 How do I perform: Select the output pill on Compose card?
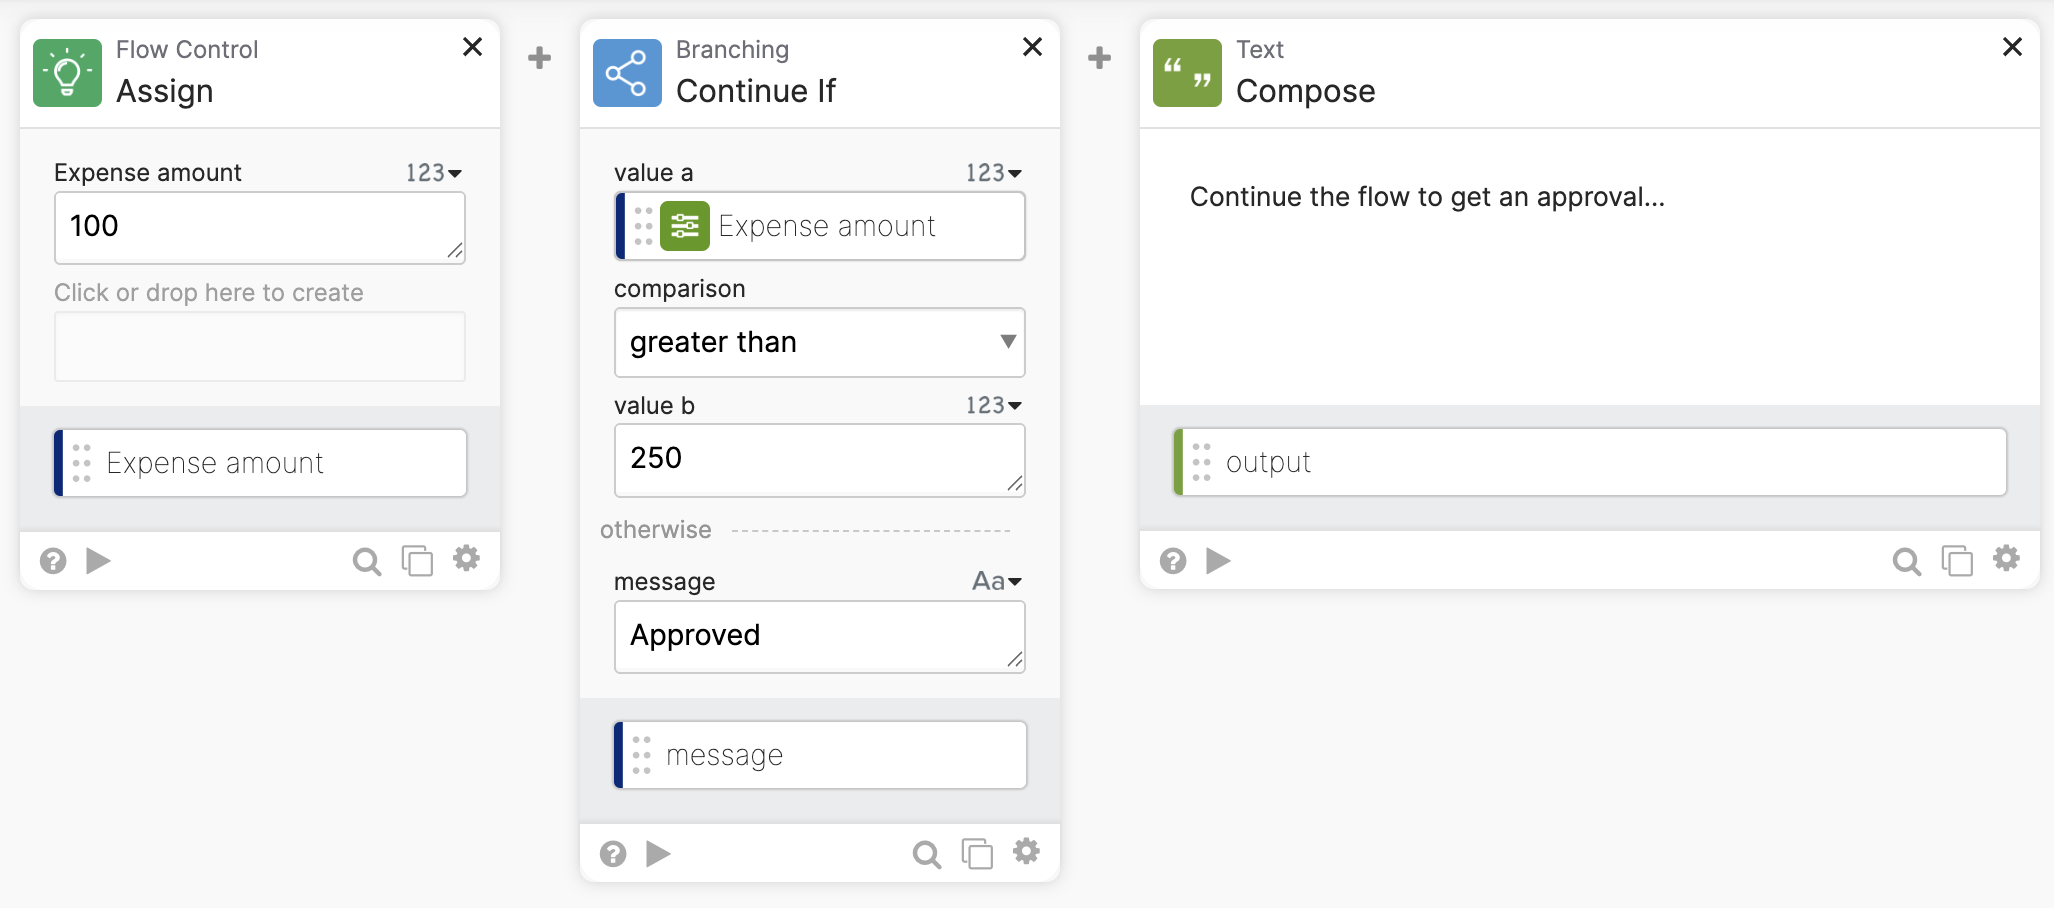[1590, 462]
